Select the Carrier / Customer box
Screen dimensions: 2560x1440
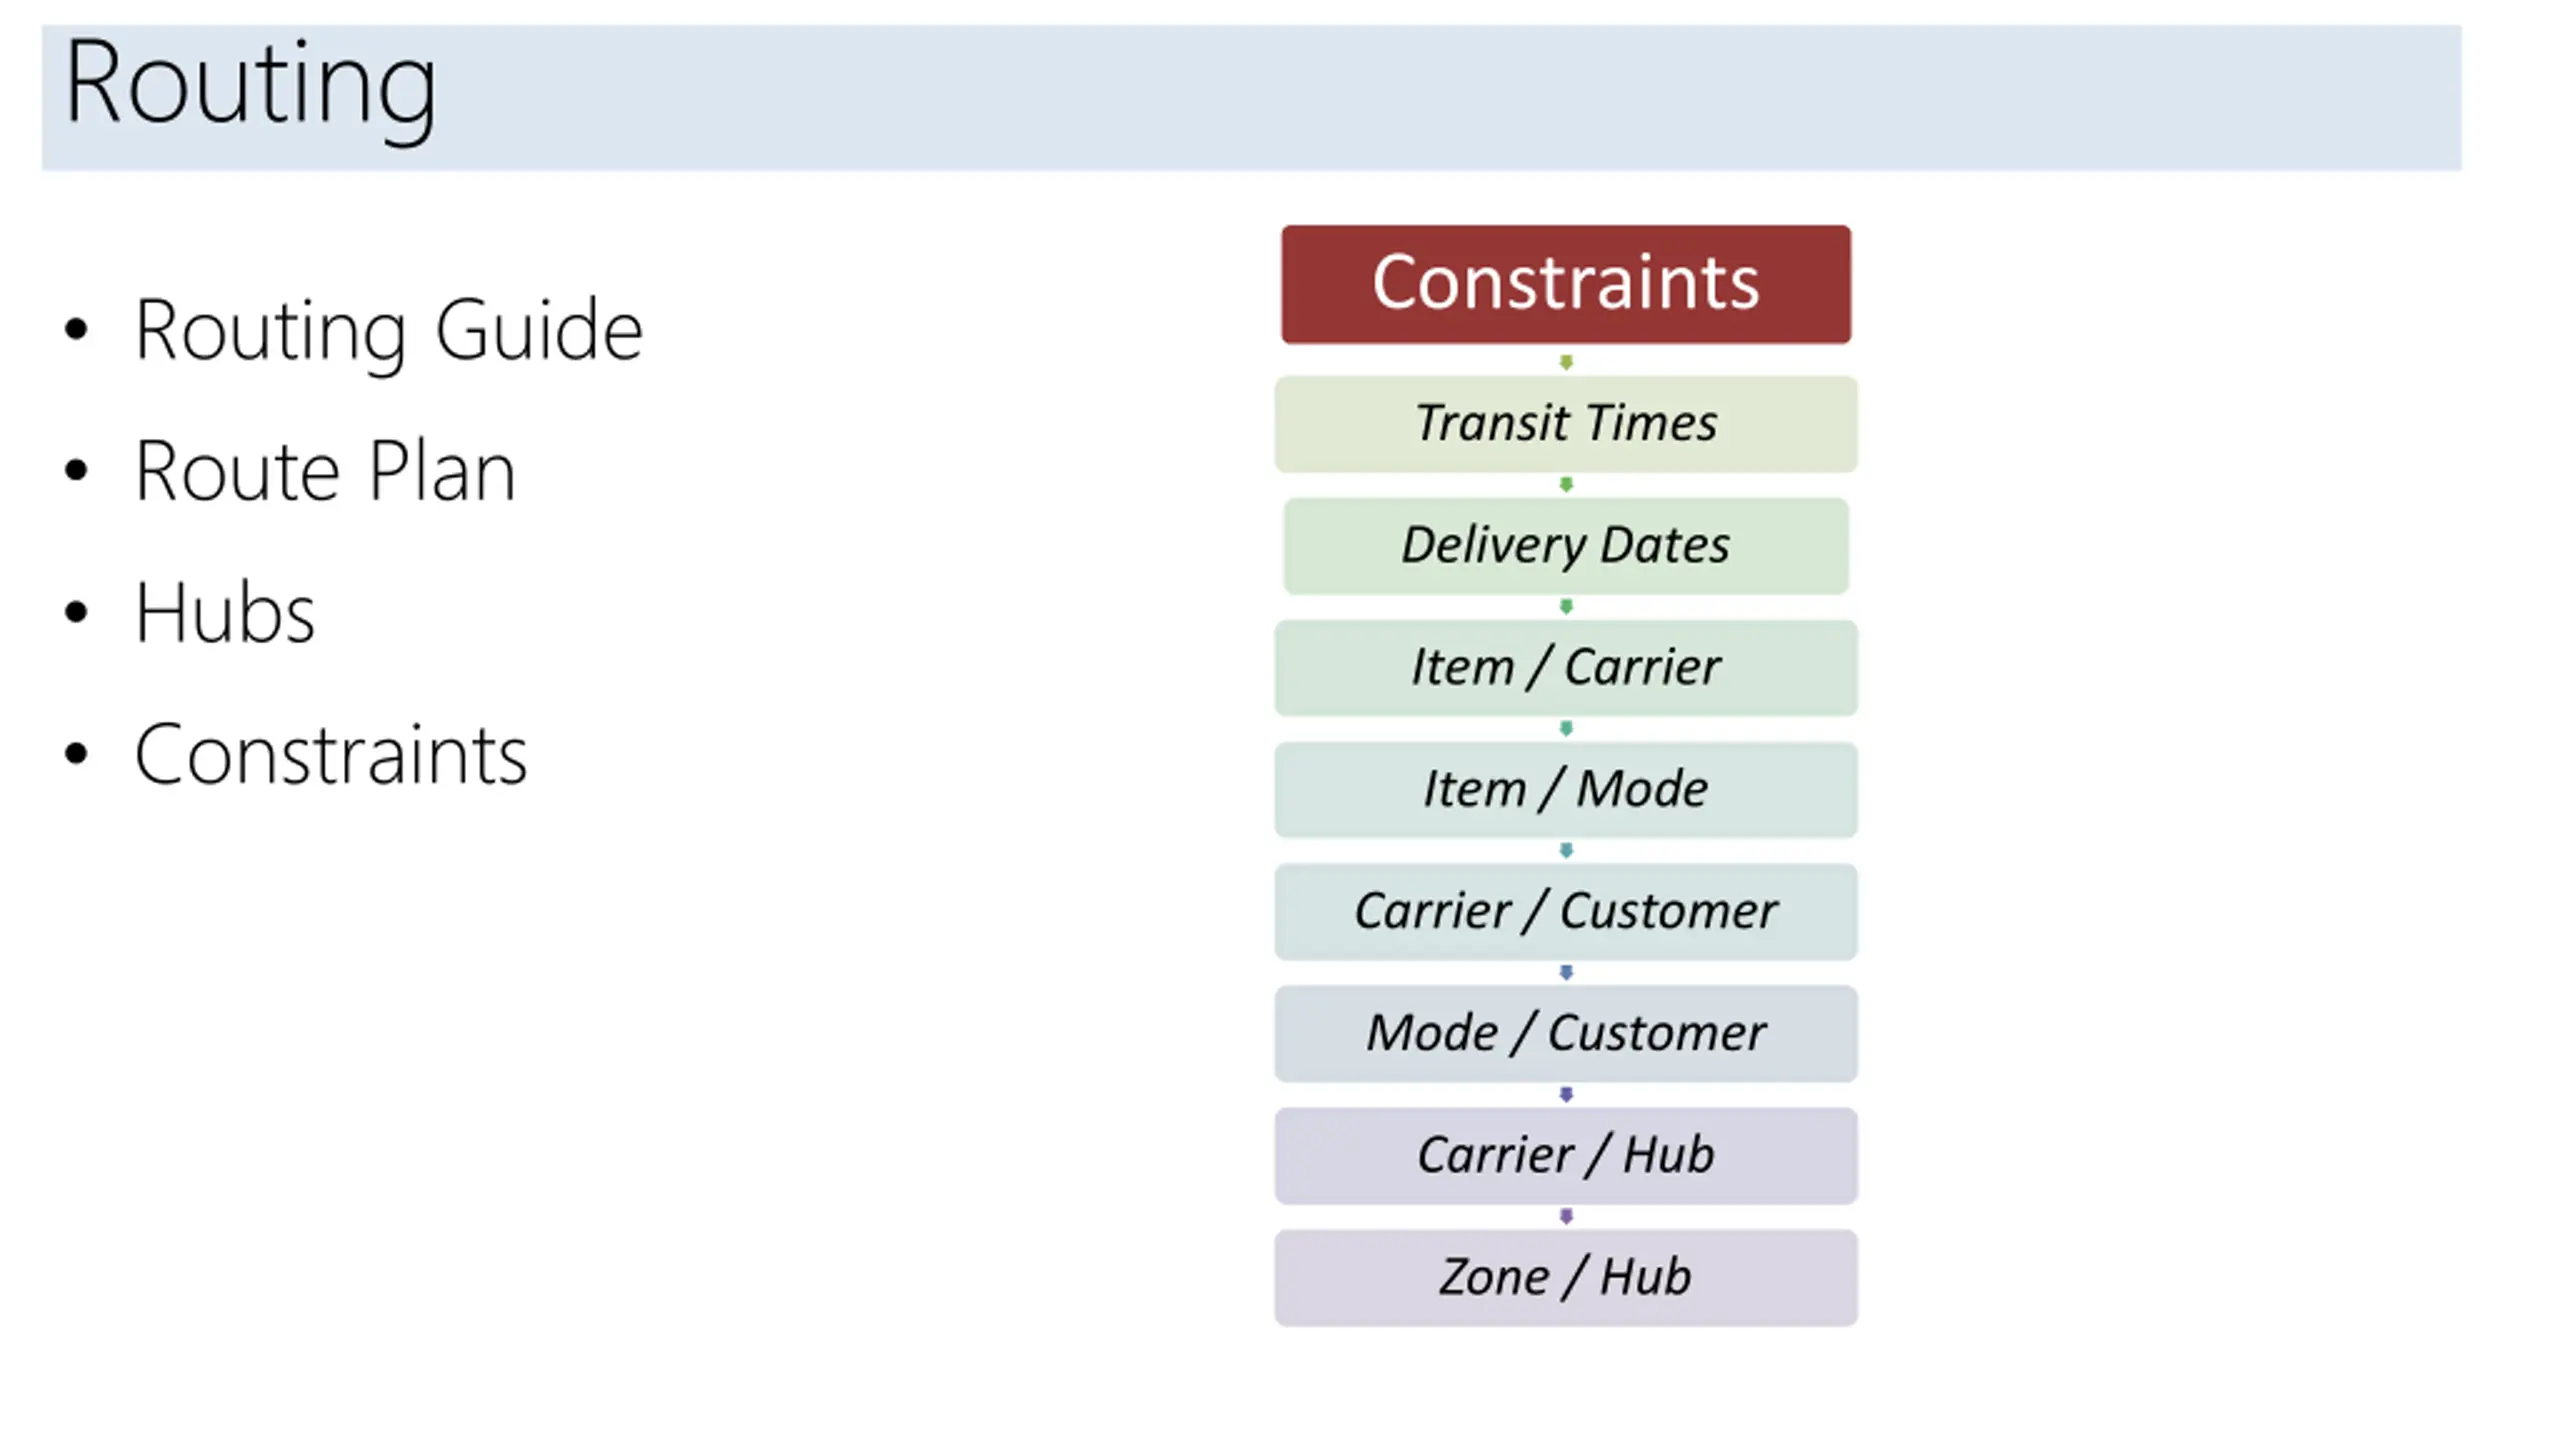(x=1566, y=912)
